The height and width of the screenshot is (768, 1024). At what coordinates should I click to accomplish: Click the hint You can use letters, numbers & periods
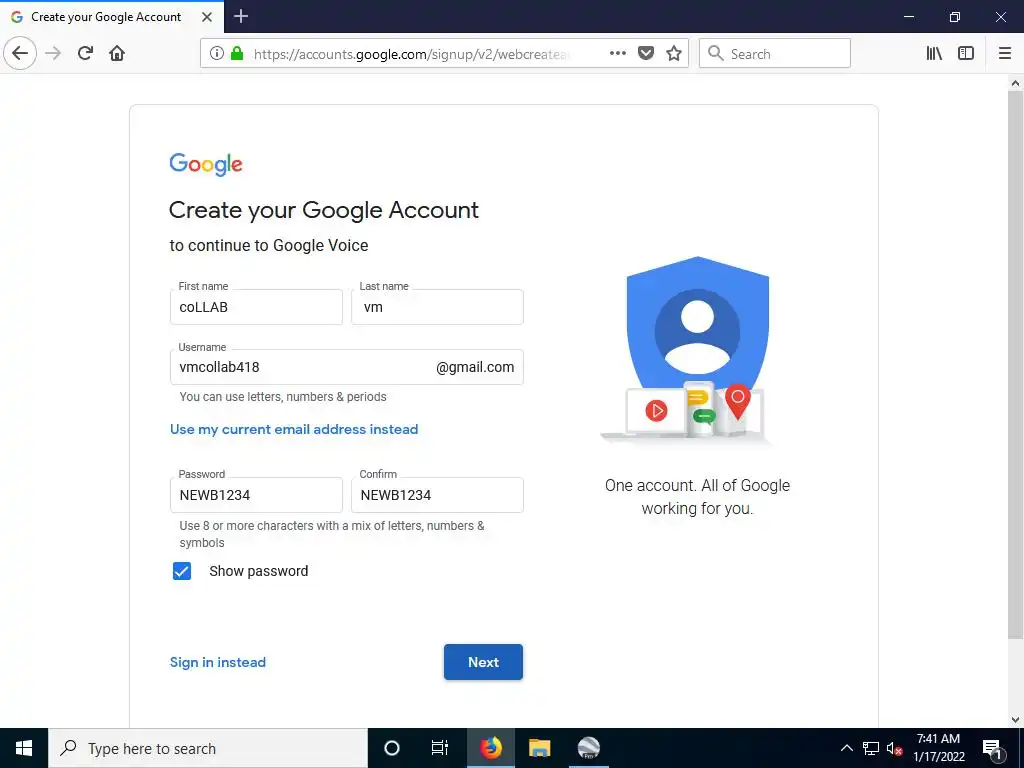click(283, 397)
